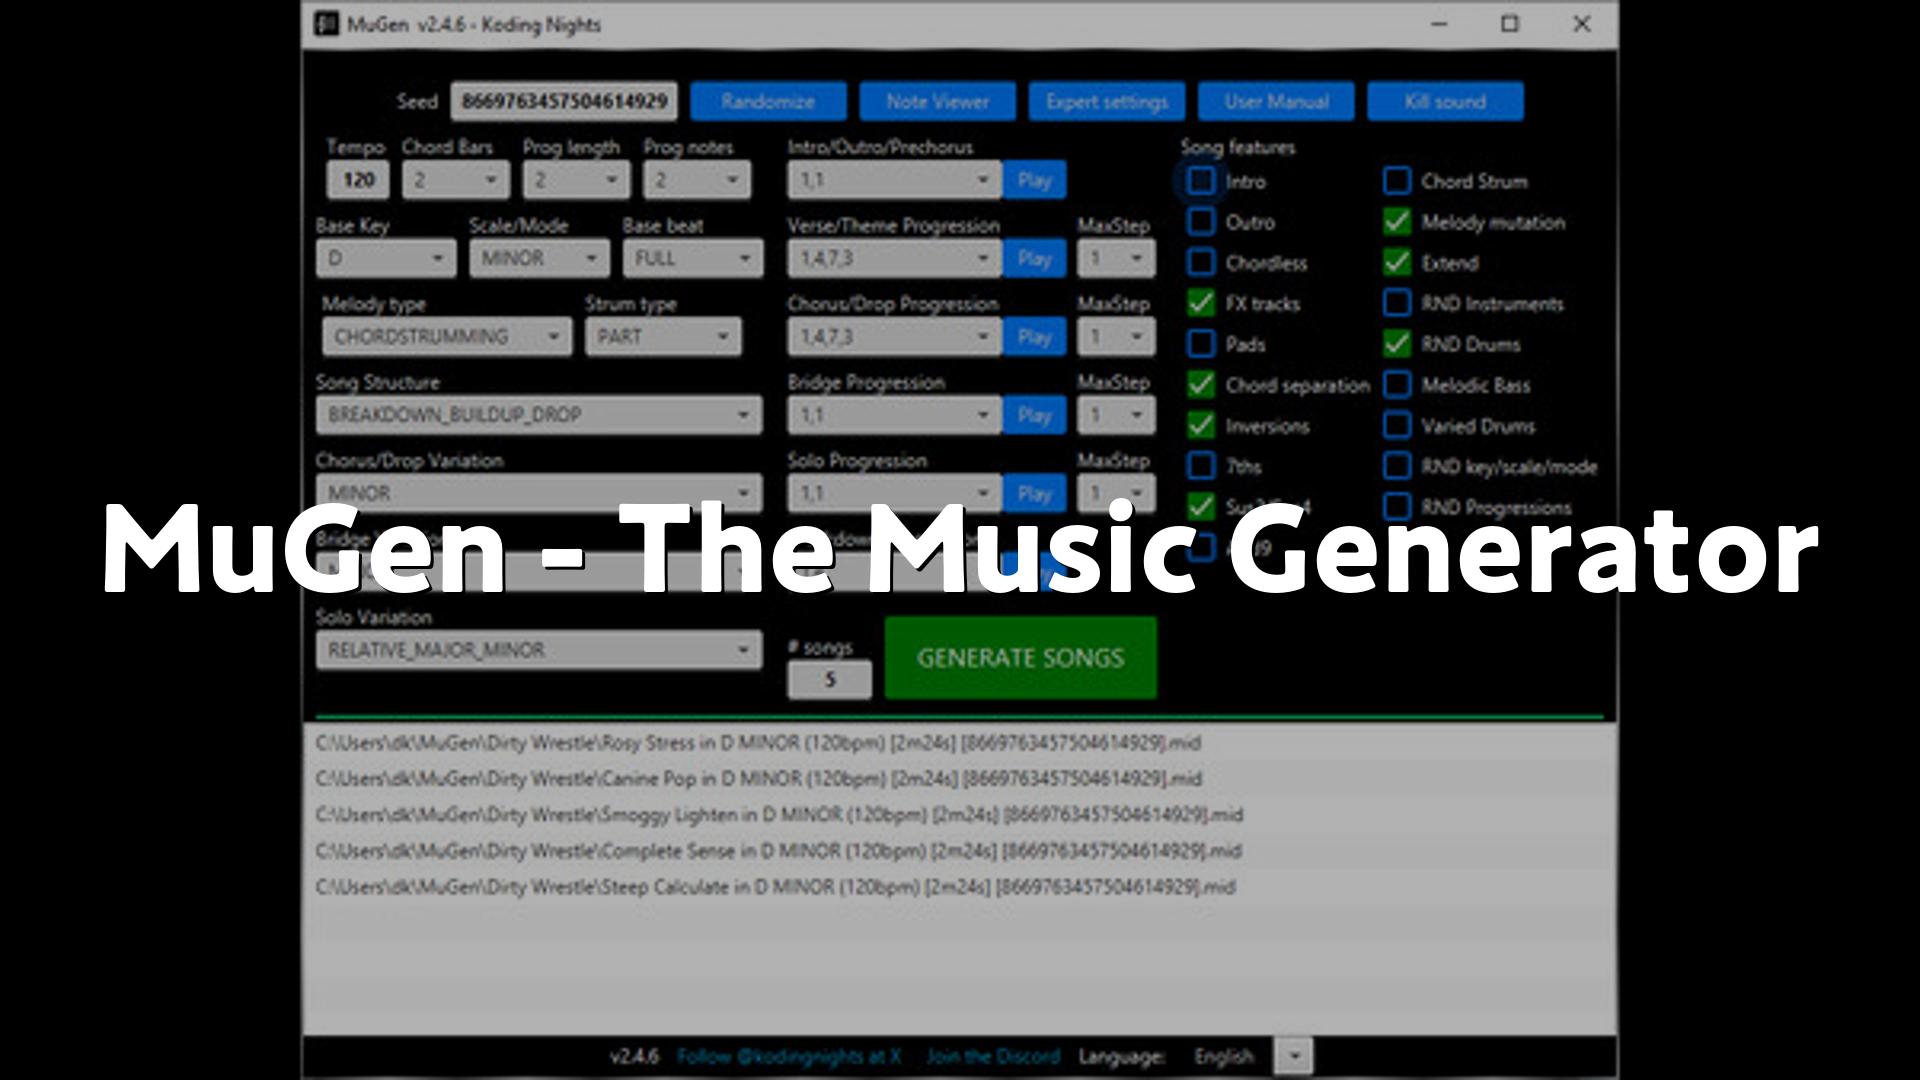Disable the Melody mutation checkbox
The height and width of the screenshot is (1080, 1920).
tap(1397, 222)
